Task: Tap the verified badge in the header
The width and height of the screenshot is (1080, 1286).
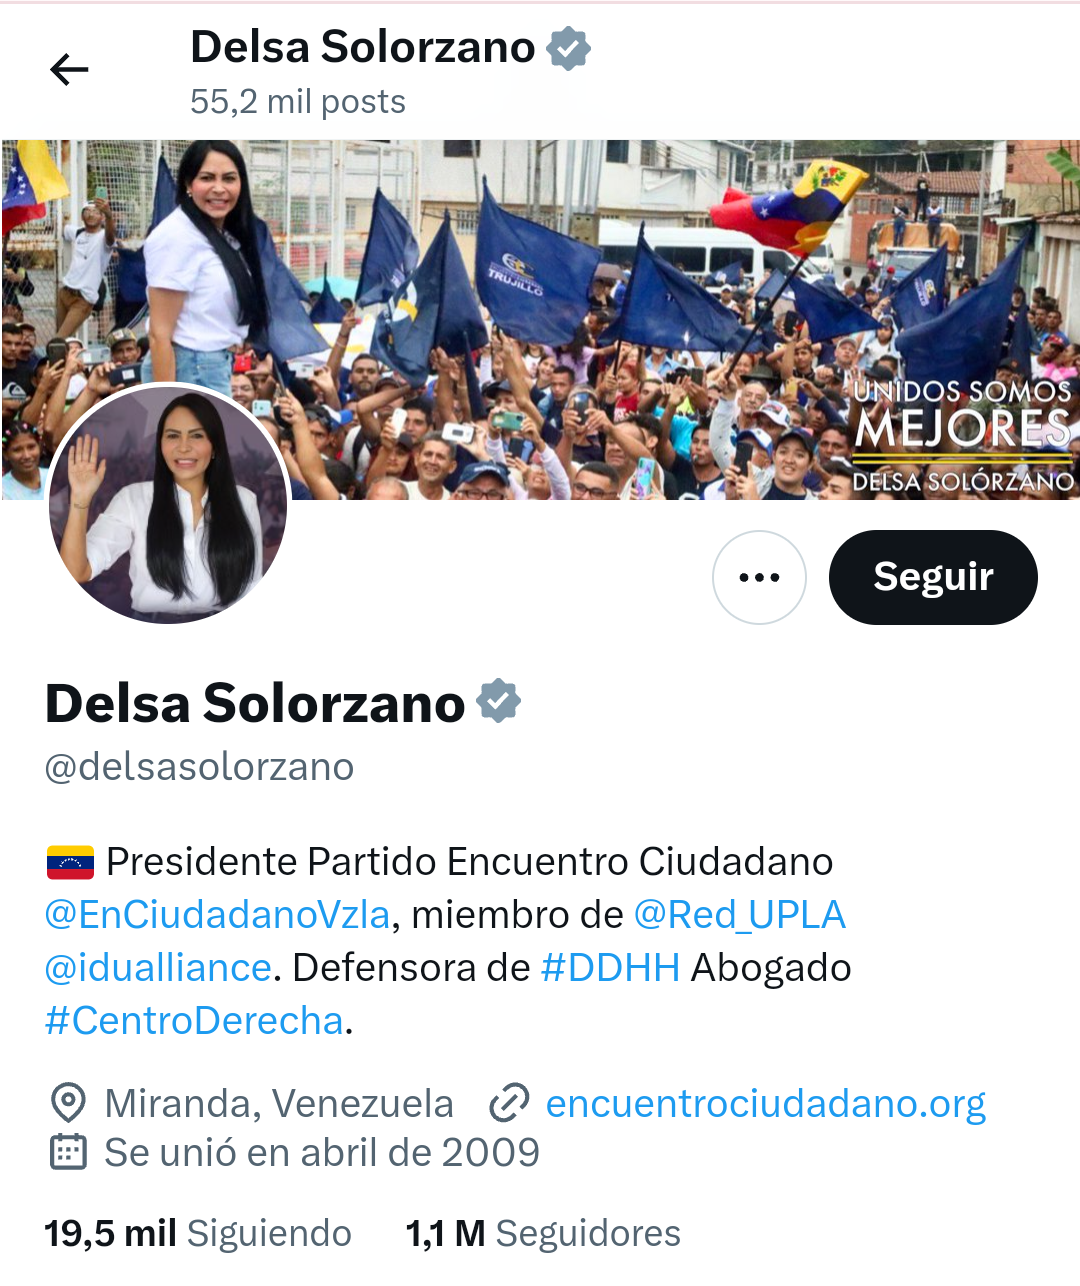Action: (568, 48)
